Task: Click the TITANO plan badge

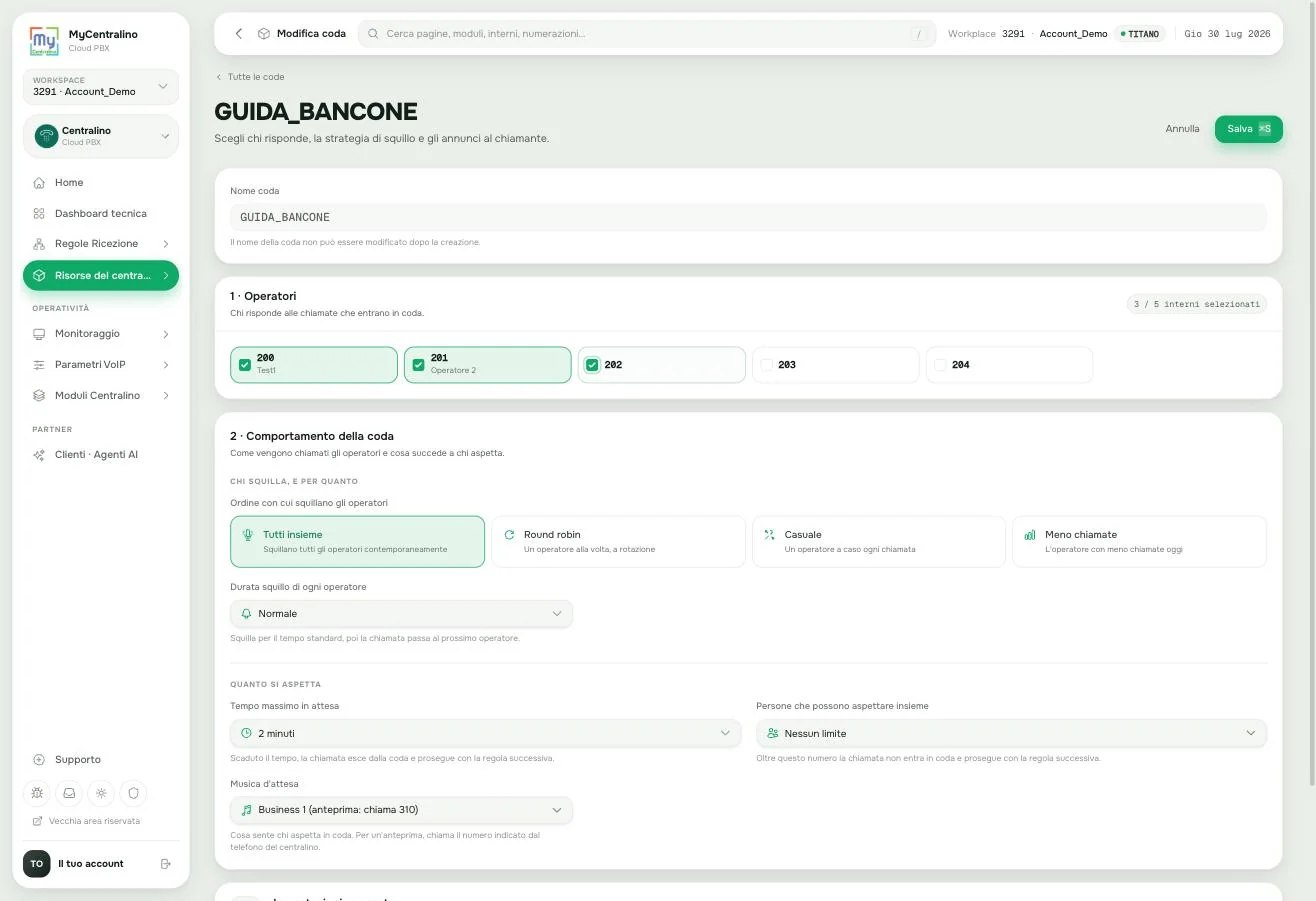Action: coord(1140,34)
